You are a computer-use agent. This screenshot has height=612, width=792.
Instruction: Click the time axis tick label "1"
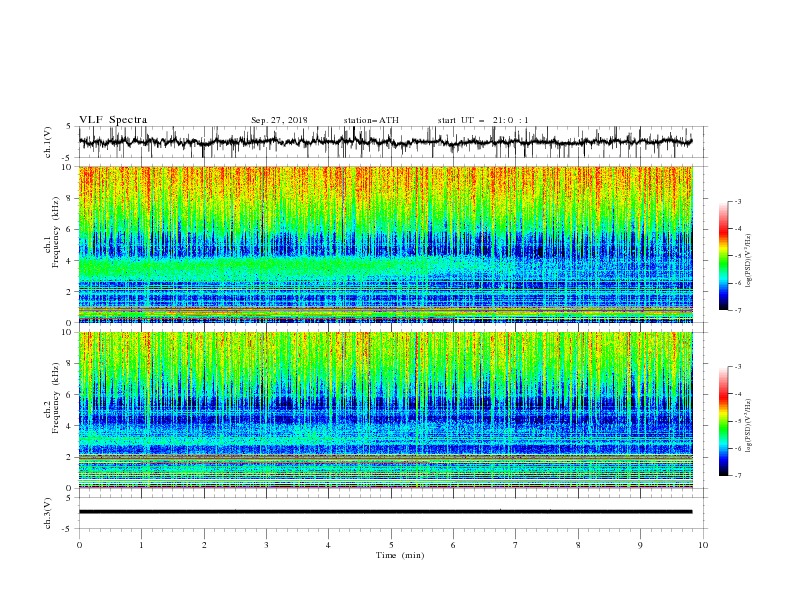pos(141,545)
